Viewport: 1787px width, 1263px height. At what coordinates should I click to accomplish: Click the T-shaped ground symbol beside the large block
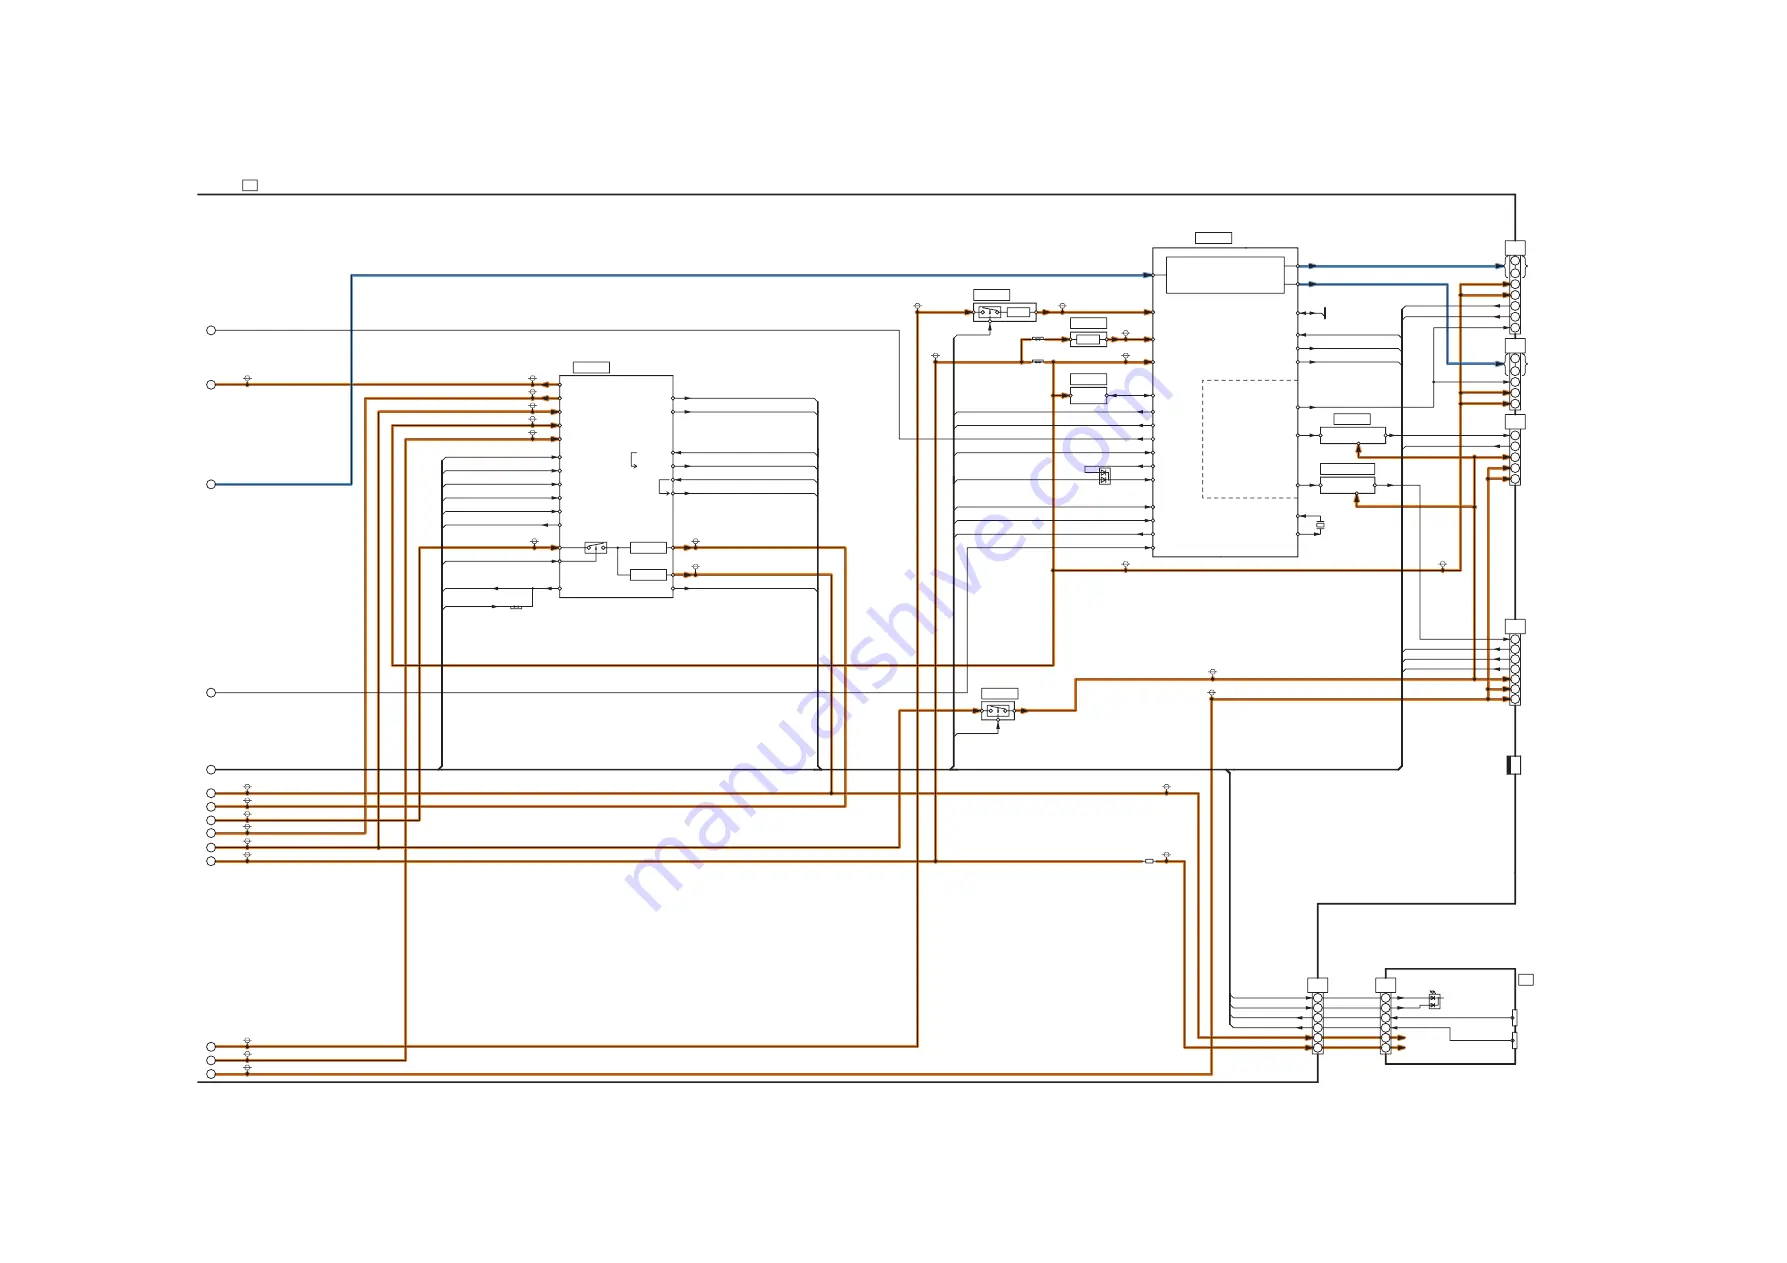1324,313
